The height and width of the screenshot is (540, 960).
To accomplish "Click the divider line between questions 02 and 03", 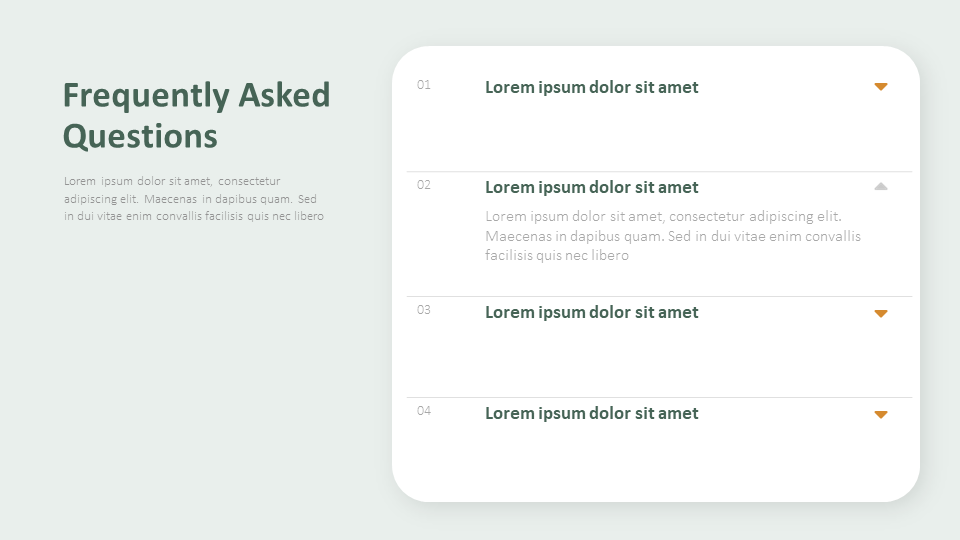I will [659, 296].
